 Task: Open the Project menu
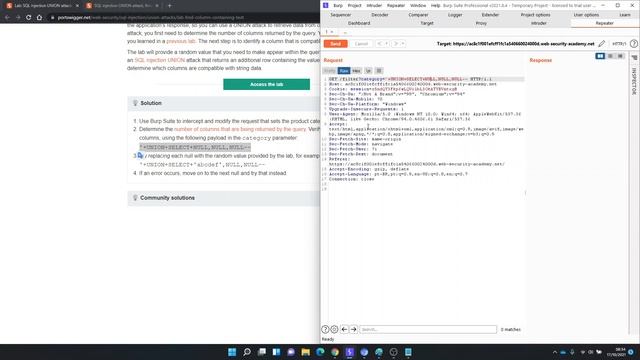click(354, 6)
